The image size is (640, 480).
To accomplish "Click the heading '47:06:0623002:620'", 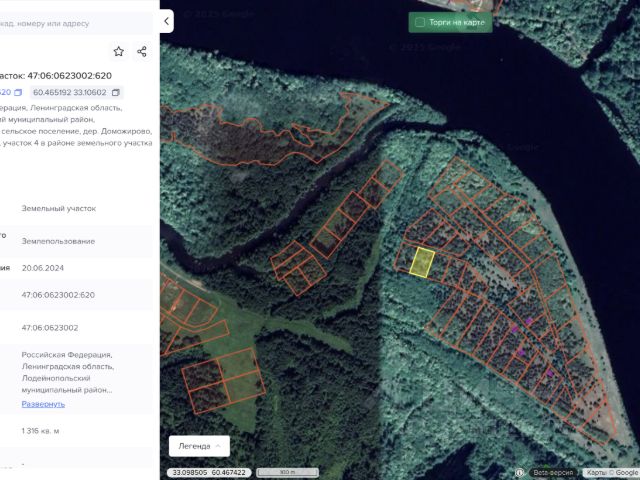I will click(69, 76).
